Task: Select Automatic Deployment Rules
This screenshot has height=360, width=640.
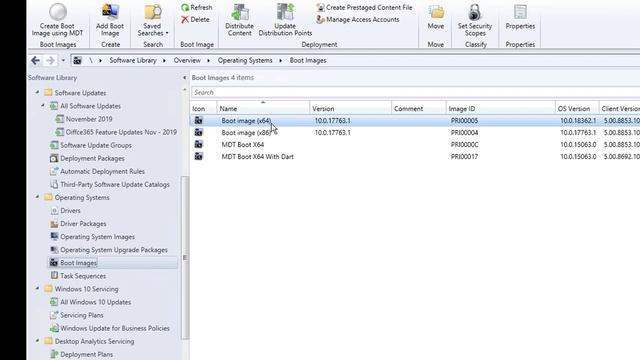Action: coord(102,171)
